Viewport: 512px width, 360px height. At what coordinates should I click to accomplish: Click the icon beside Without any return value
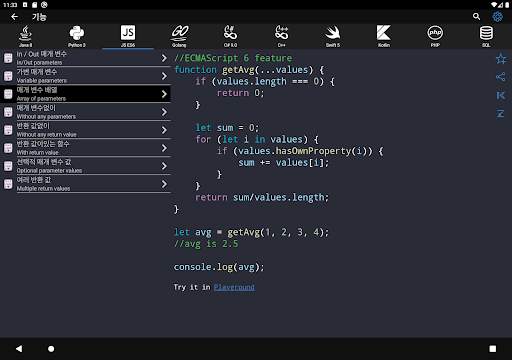8,130
